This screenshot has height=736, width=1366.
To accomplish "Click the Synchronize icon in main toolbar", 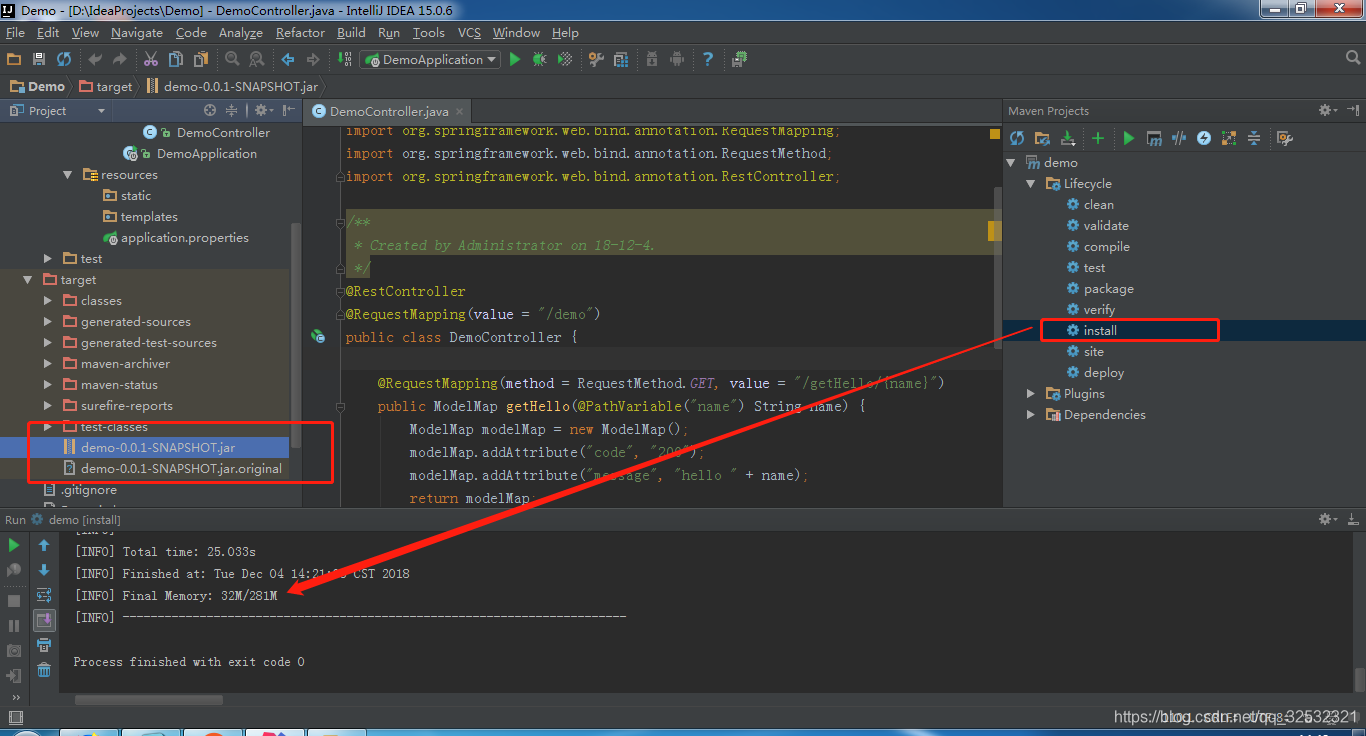I will (x=64, y=59).
